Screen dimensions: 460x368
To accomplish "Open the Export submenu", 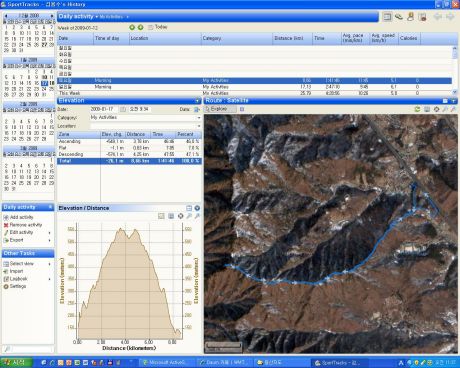I will [x=17, y=240].
